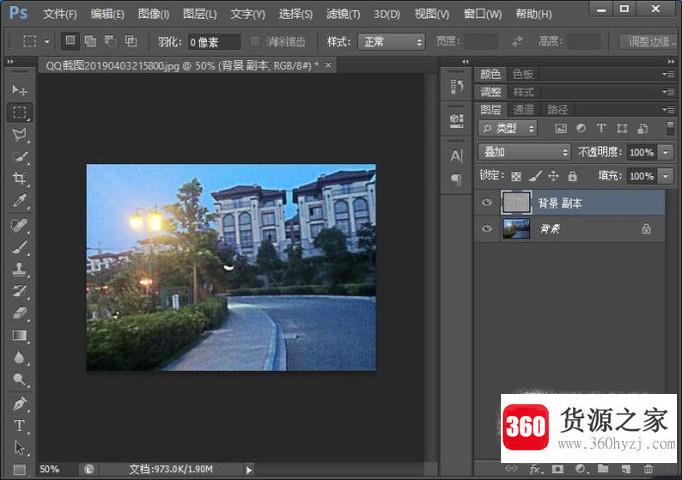The height and width of the screenshot is (480, 682).
Task: Open the 图像(I) menu
Action: pos(153,14)
